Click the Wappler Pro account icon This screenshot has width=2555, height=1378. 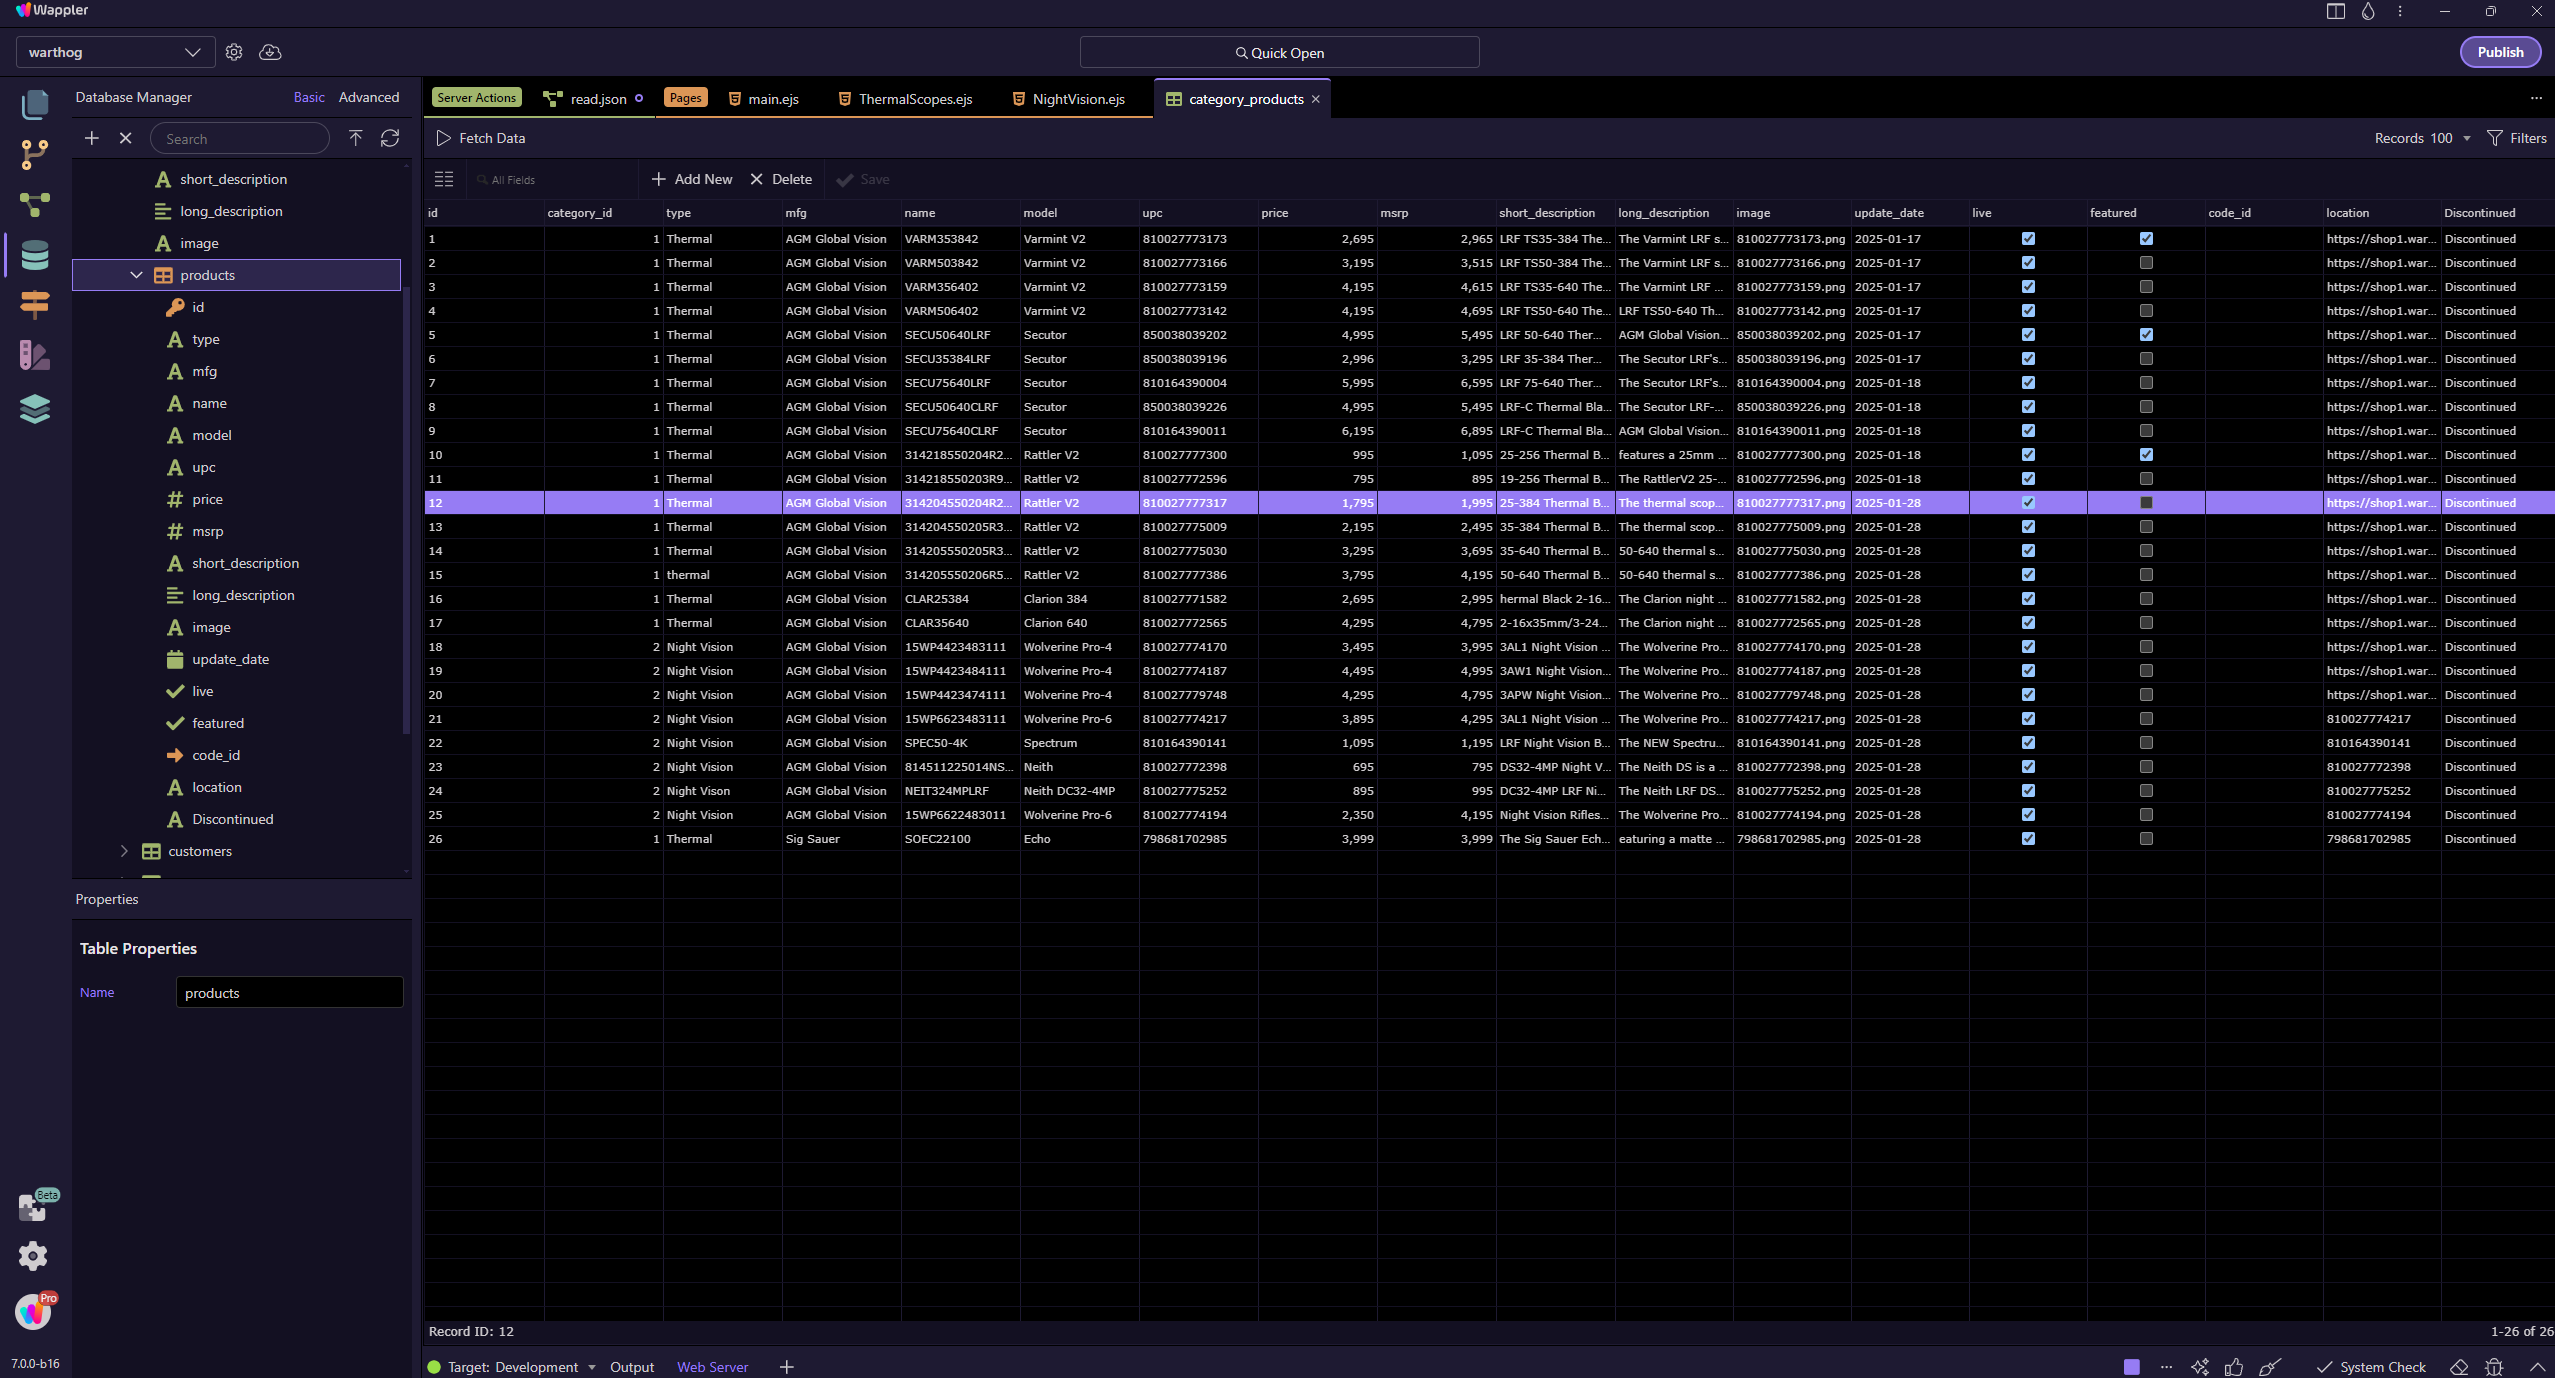[x=34, y=1311]
